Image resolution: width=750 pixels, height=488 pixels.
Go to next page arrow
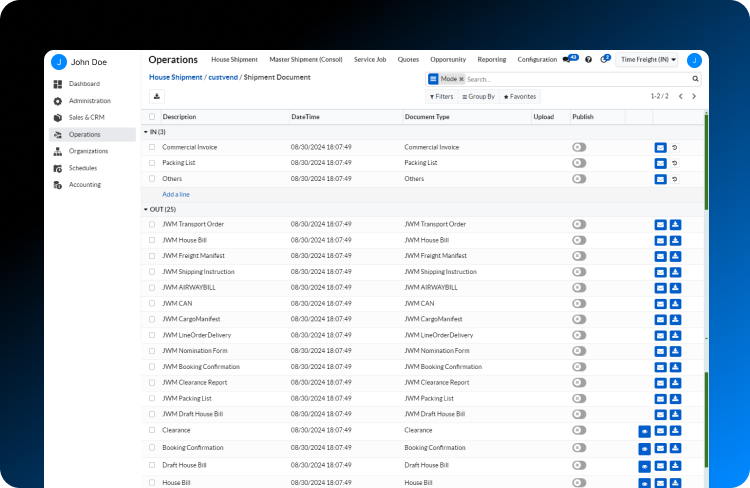click(x=694, y=97)
